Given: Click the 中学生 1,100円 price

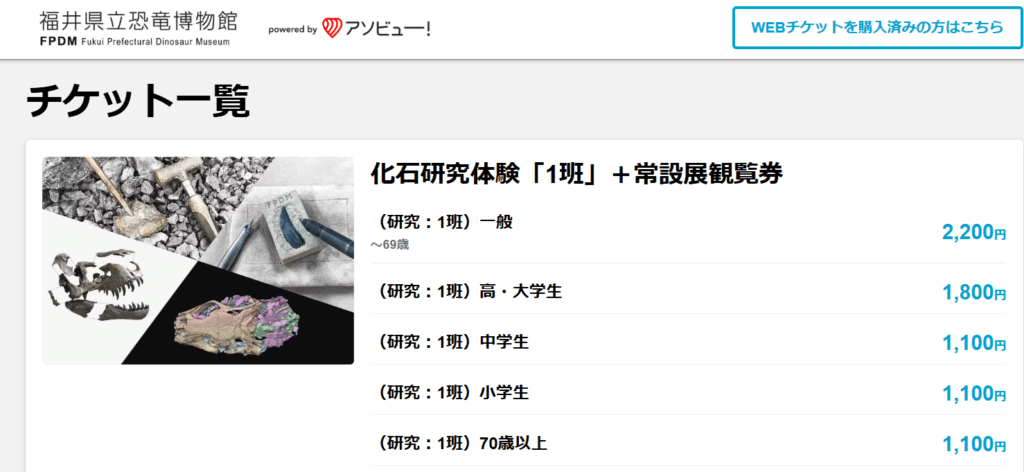Looking at the screenshot, I should [974, 343].
